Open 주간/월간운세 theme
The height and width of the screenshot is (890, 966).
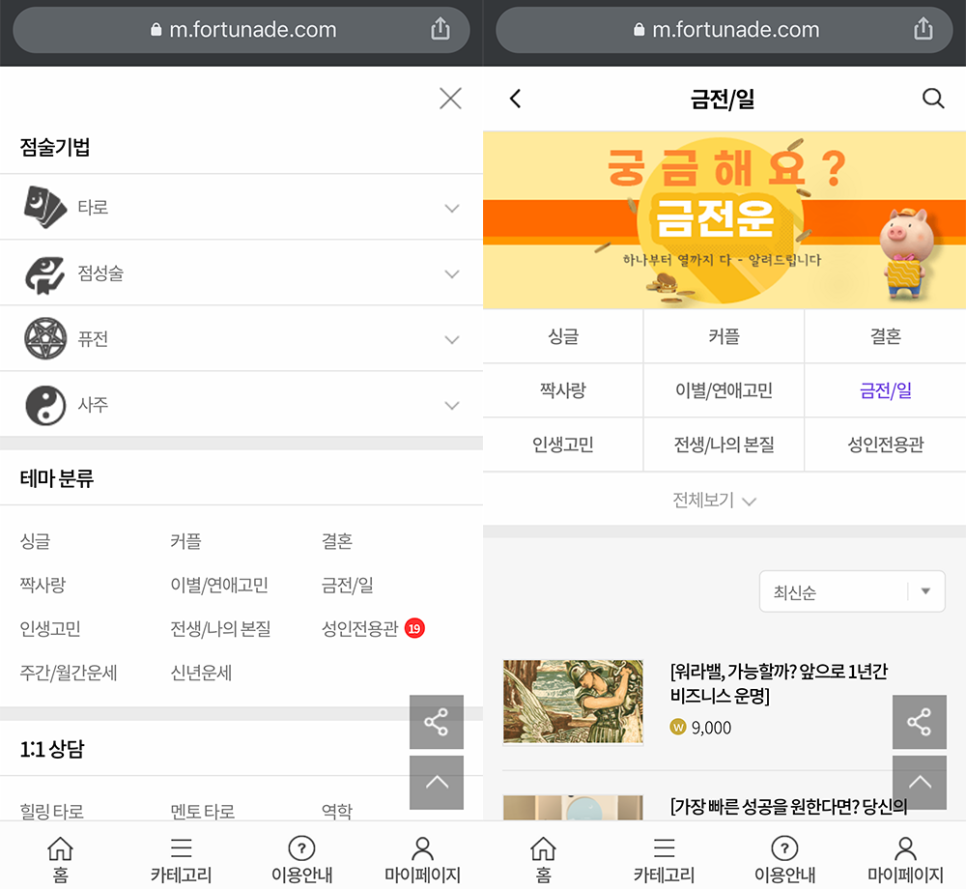point(68,672)
